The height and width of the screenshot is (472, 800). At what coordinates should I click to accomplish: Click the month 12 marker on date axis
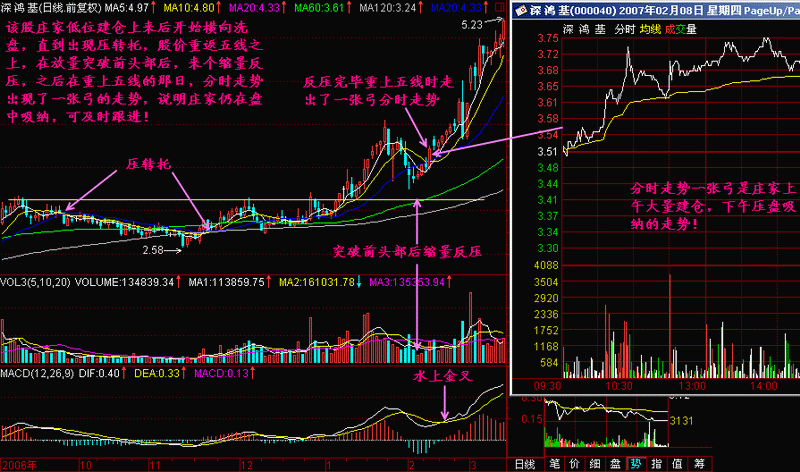pos(247,465)
